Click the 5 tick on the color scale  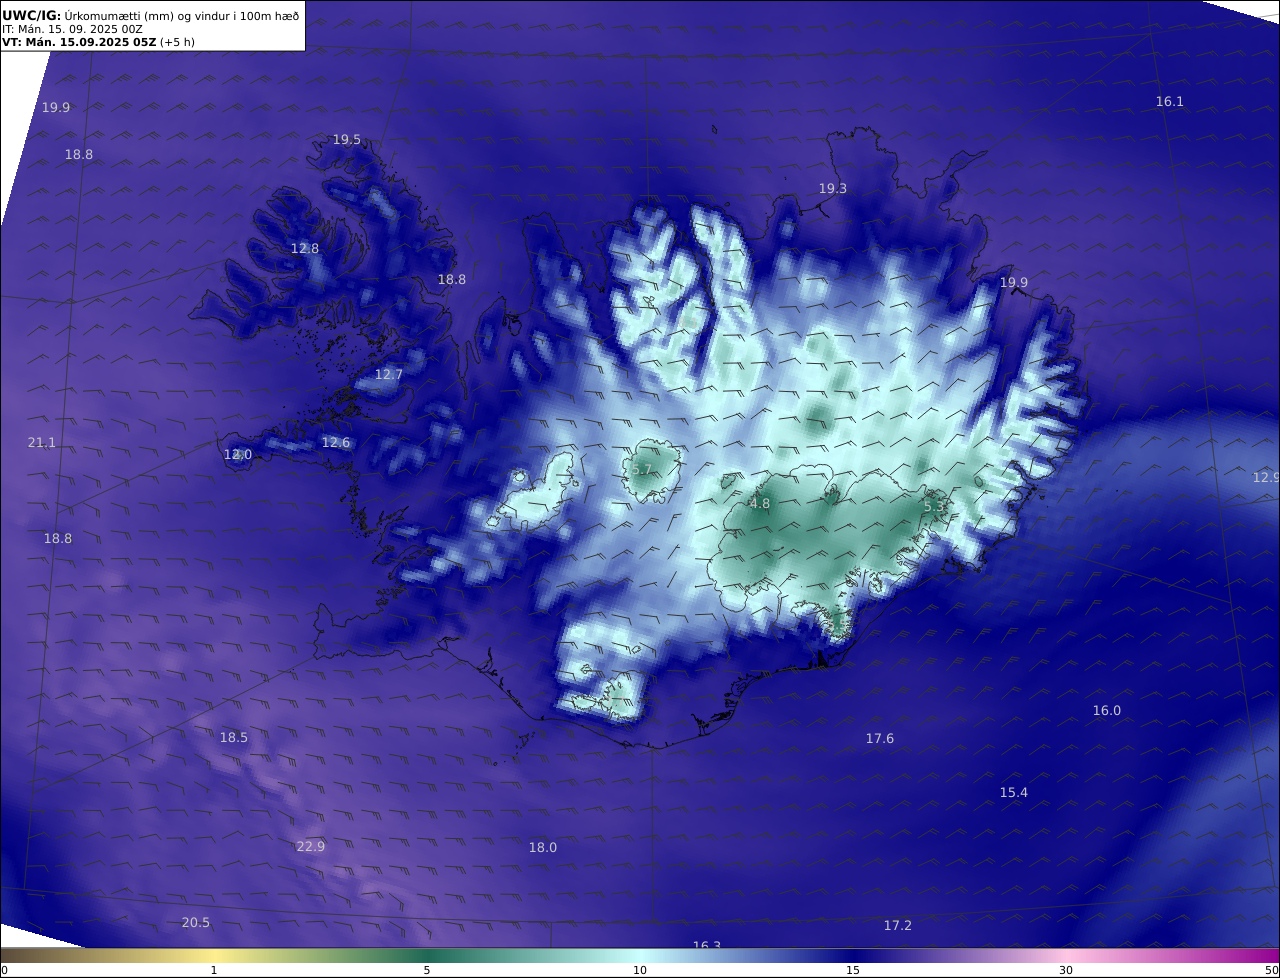click(427, 970)
